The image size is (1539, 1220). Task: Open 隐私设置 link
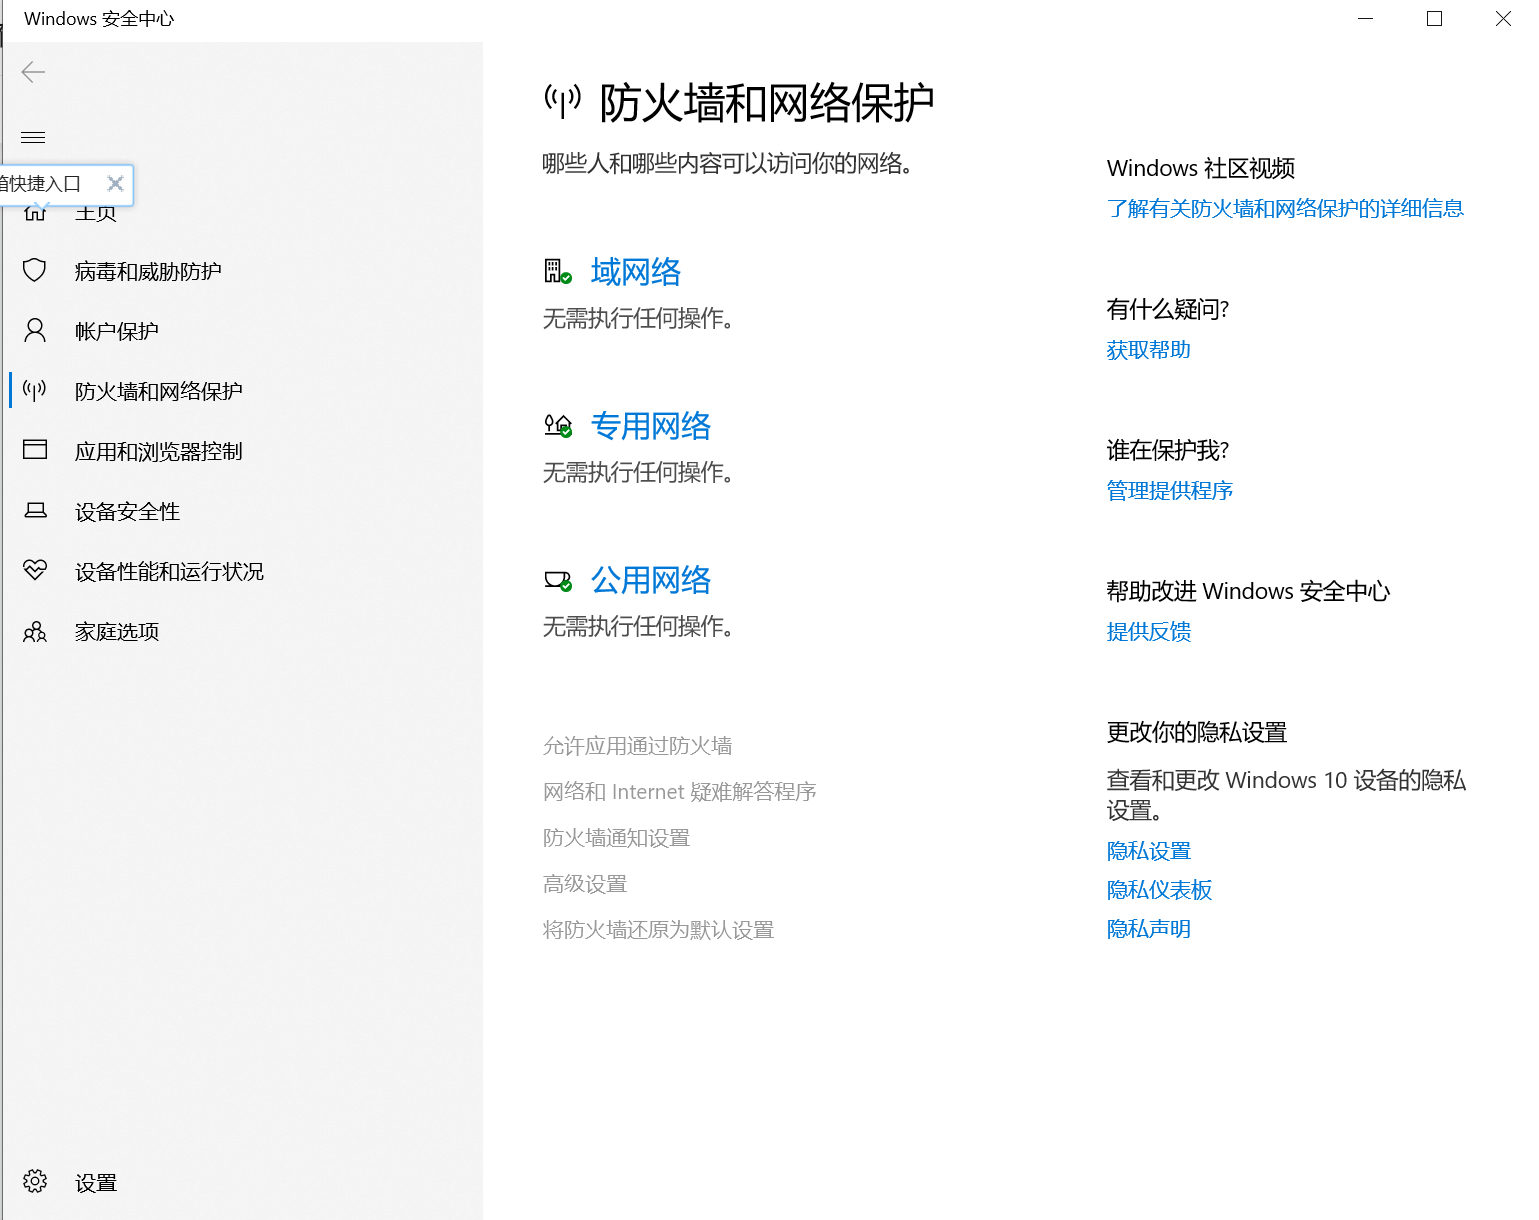1149,851
